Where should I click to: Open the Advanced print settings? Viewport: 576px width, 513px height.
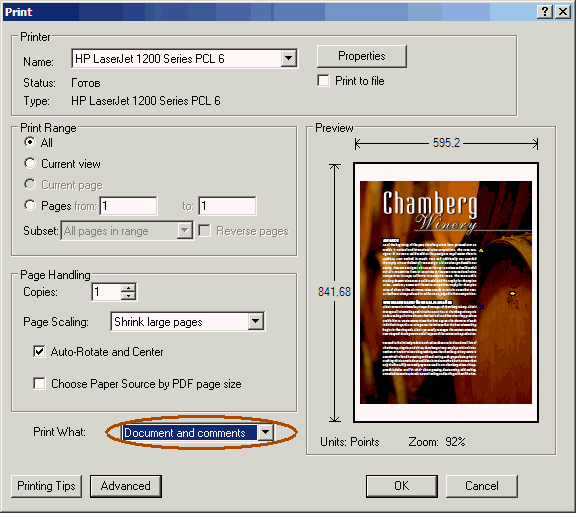[126, 486]
